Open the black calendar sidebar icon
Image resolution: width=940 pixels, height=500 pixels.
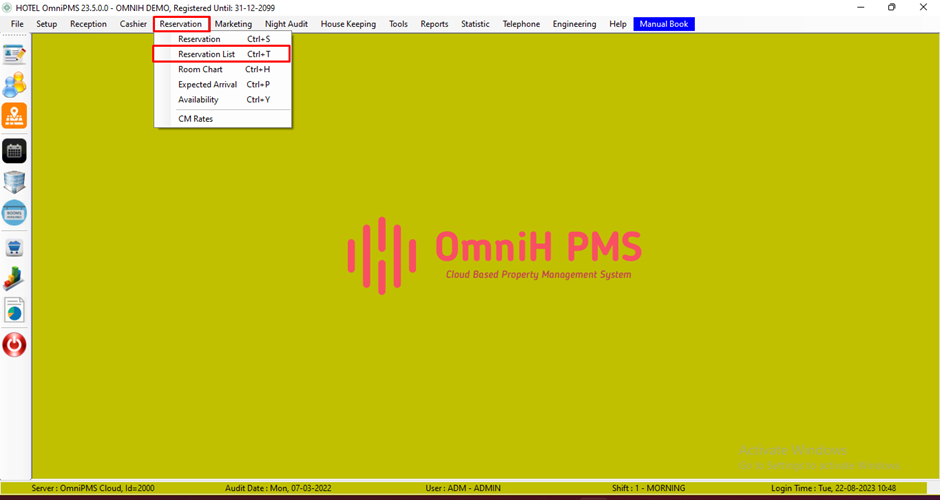(x=14, y=150)
